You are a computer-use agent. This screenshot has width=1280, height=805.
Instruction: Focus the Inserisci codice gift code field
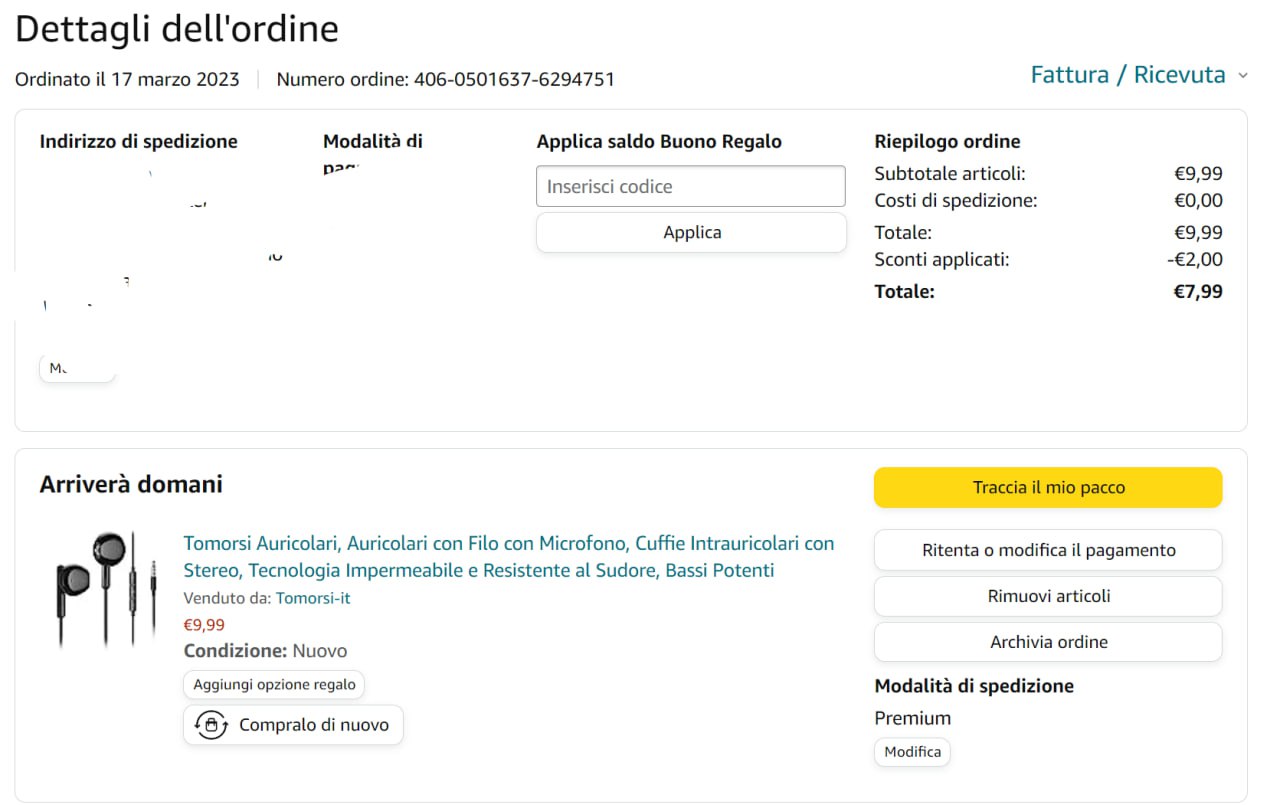click(691, 187)
